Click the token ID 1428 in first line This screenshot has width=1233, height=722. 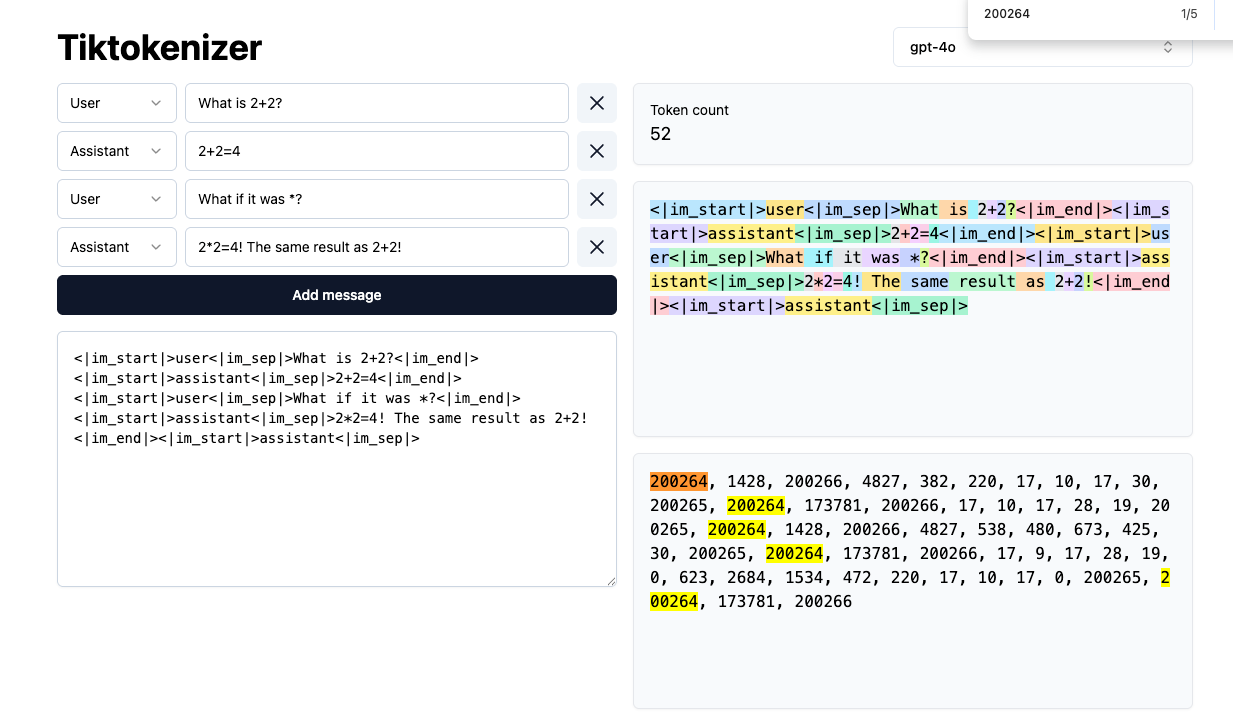(x=747, y=481)
